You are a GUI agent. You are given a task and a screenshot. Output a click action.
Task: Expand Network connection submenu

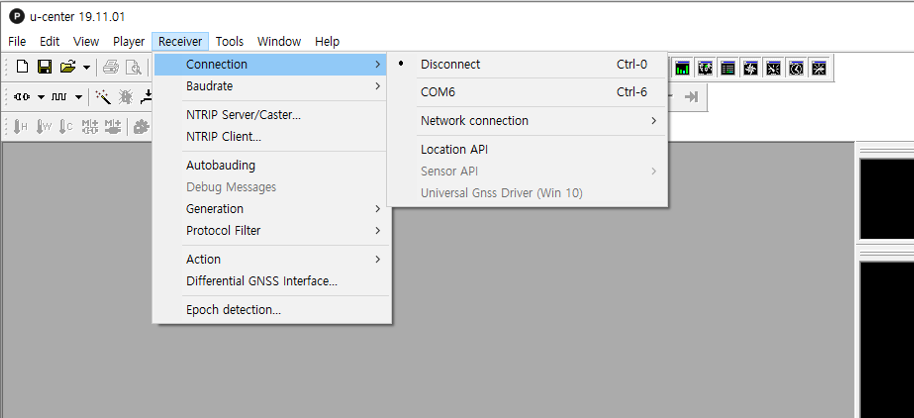pyautogui.click(x=528, y=121)
